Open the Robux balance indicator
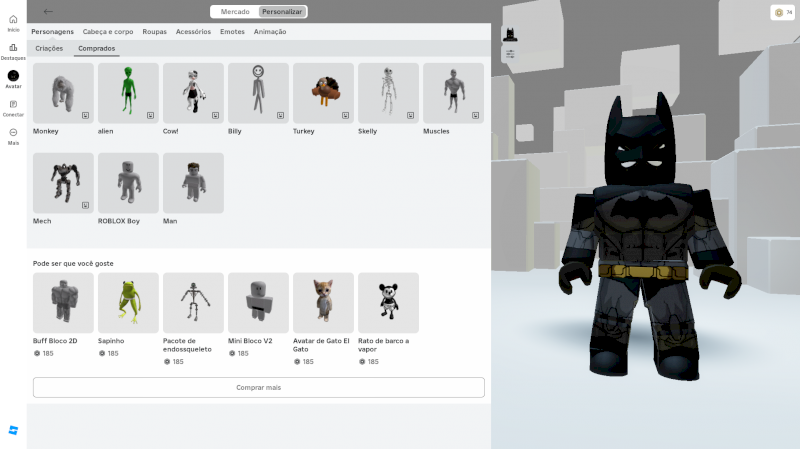Image resolution: width=800 pixels, height=449 pixels. [x=782, y=12]
